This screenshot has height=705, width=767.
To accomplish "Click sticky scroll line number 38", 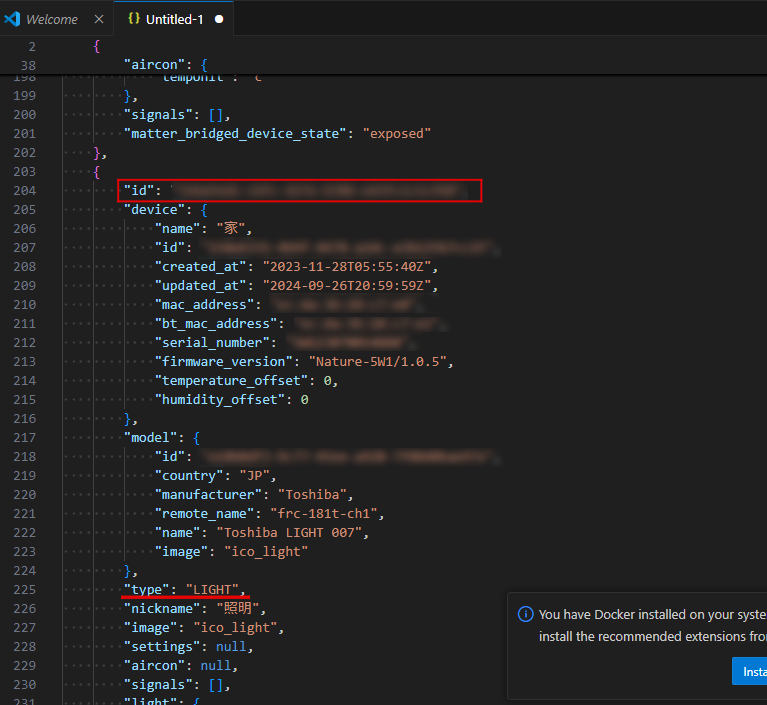I will (x=28, y=65).
